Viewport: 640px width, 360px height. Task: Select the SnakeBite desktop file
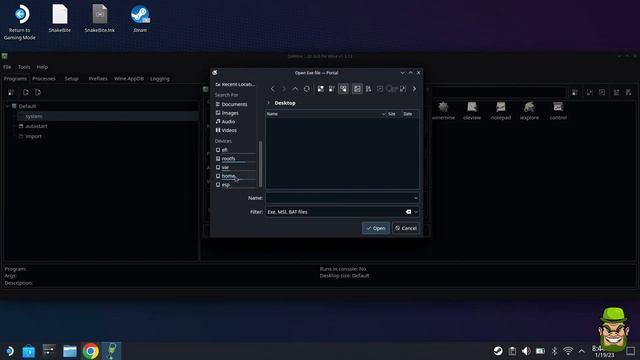60,19
